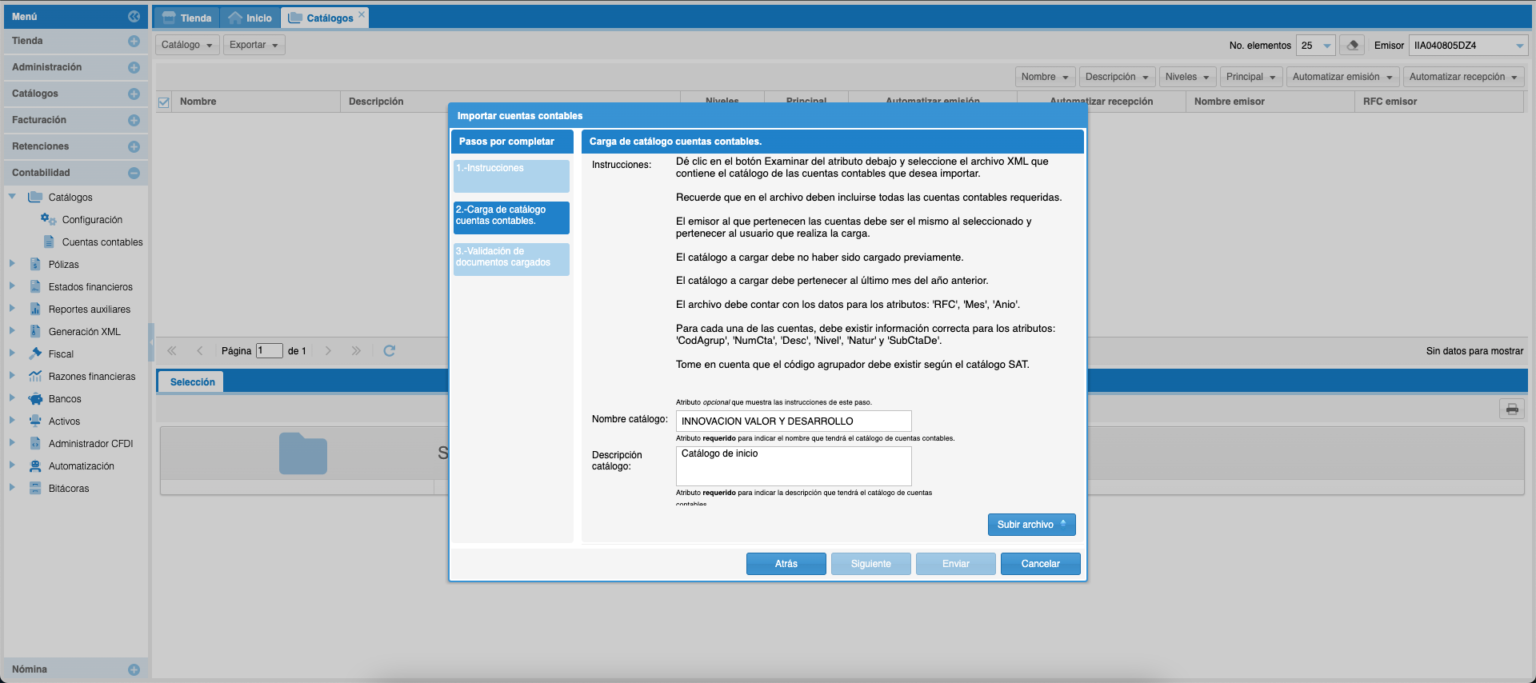Expand the Tienda section plus toggle
This screenshot has width=1536, height=683.
[x=134, y=41]
